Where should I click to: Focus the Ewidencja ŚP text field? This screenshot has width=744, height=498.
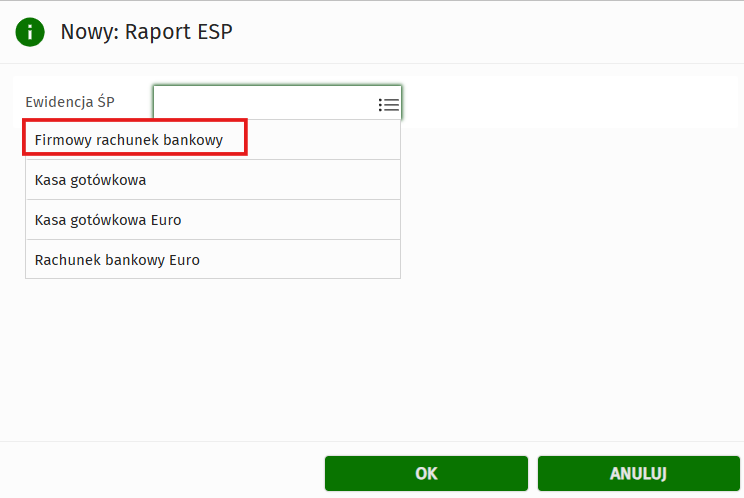point(264,103)
